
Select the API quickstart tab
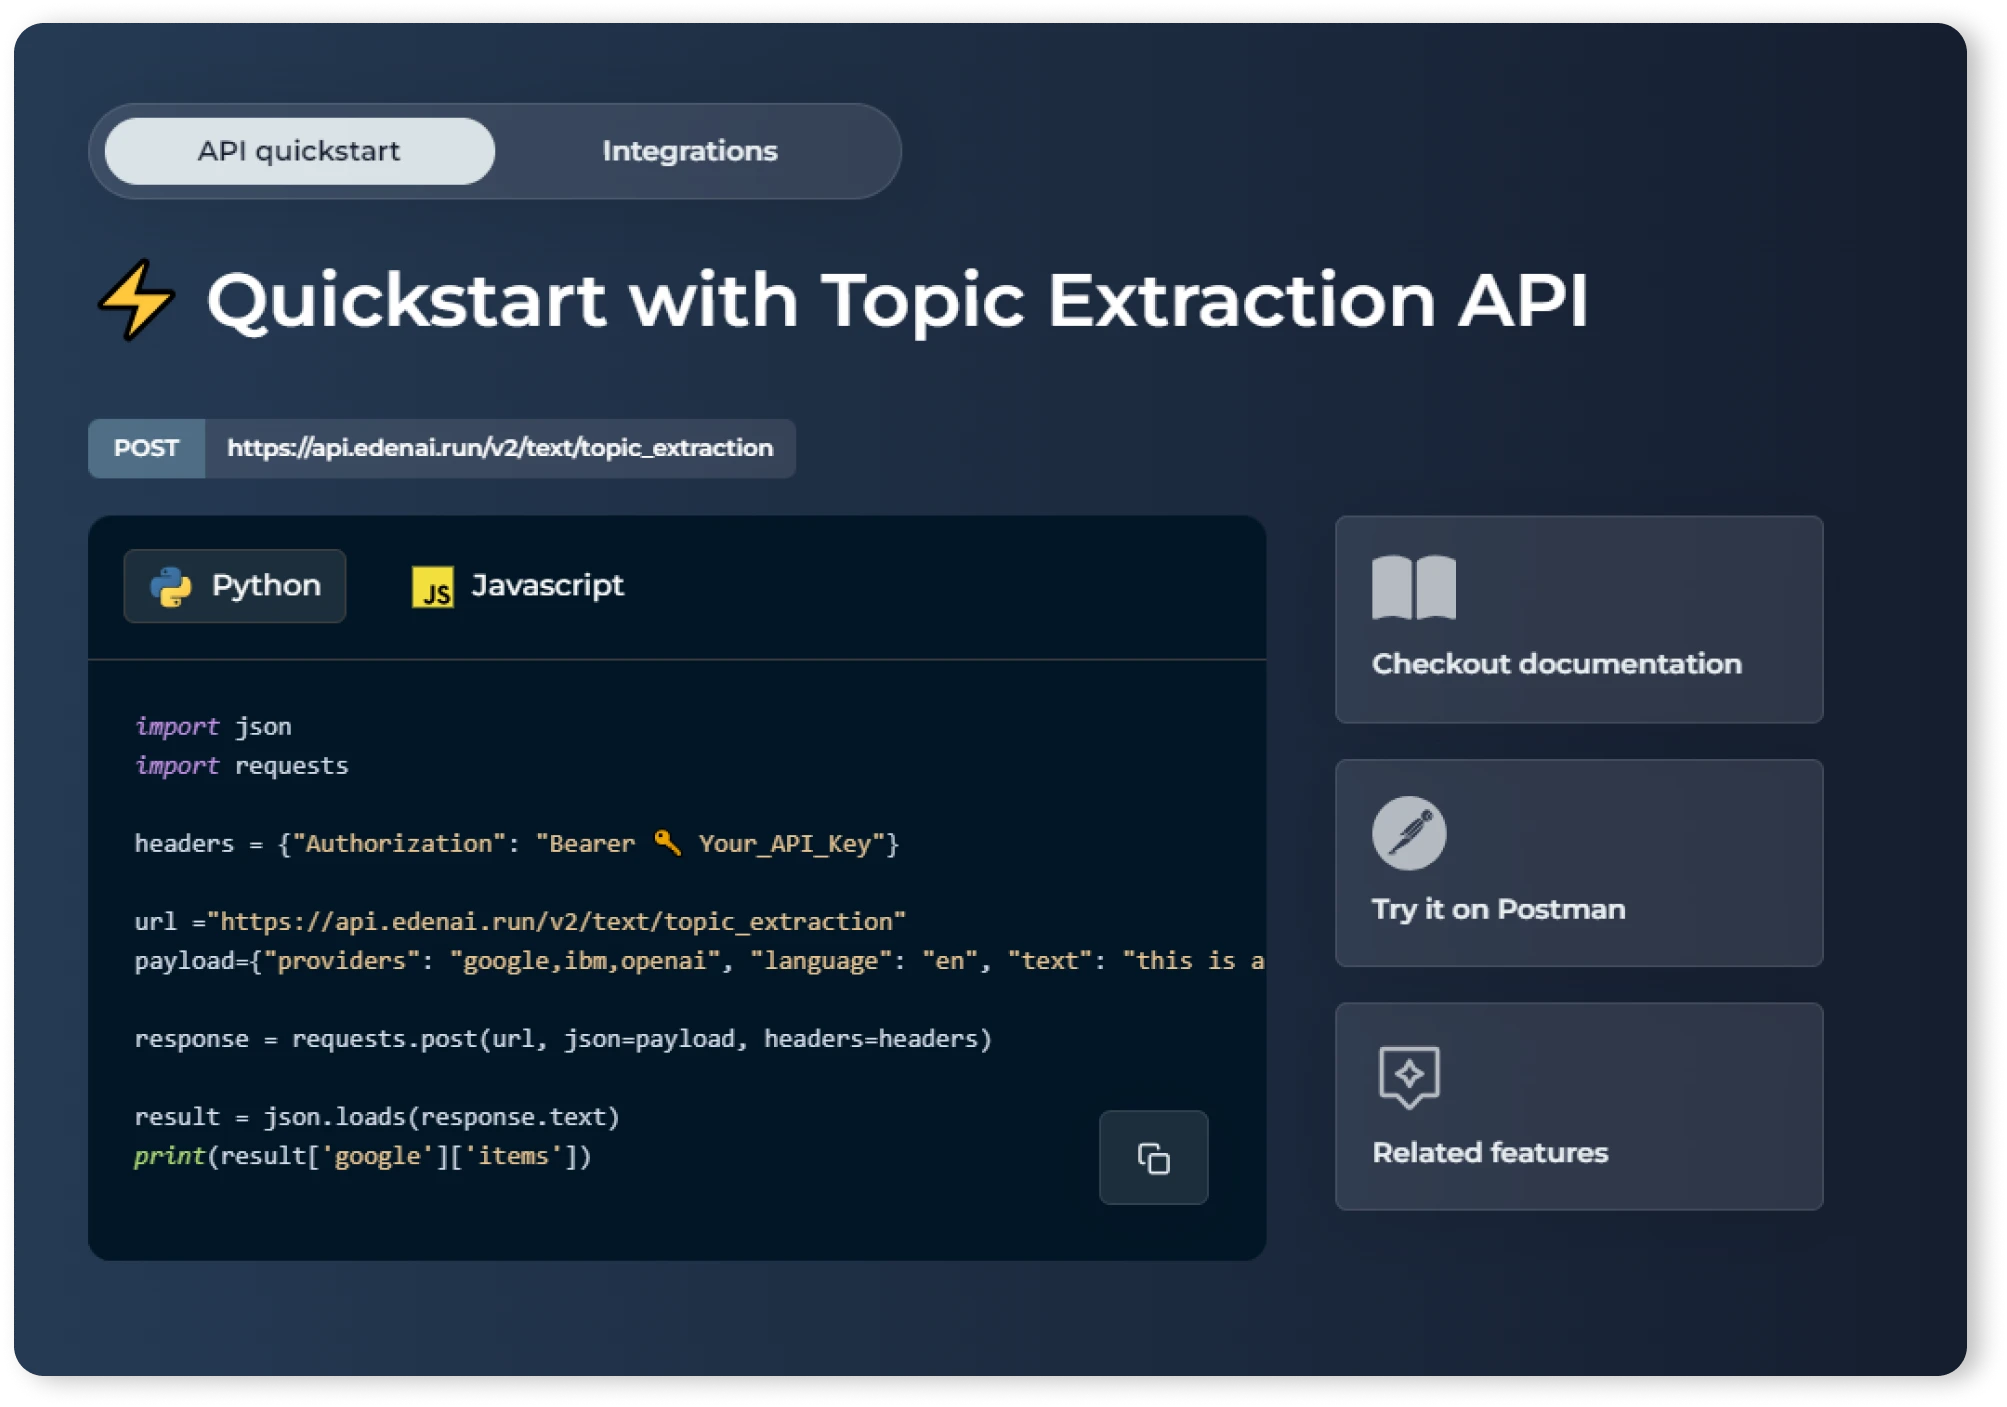298,150
